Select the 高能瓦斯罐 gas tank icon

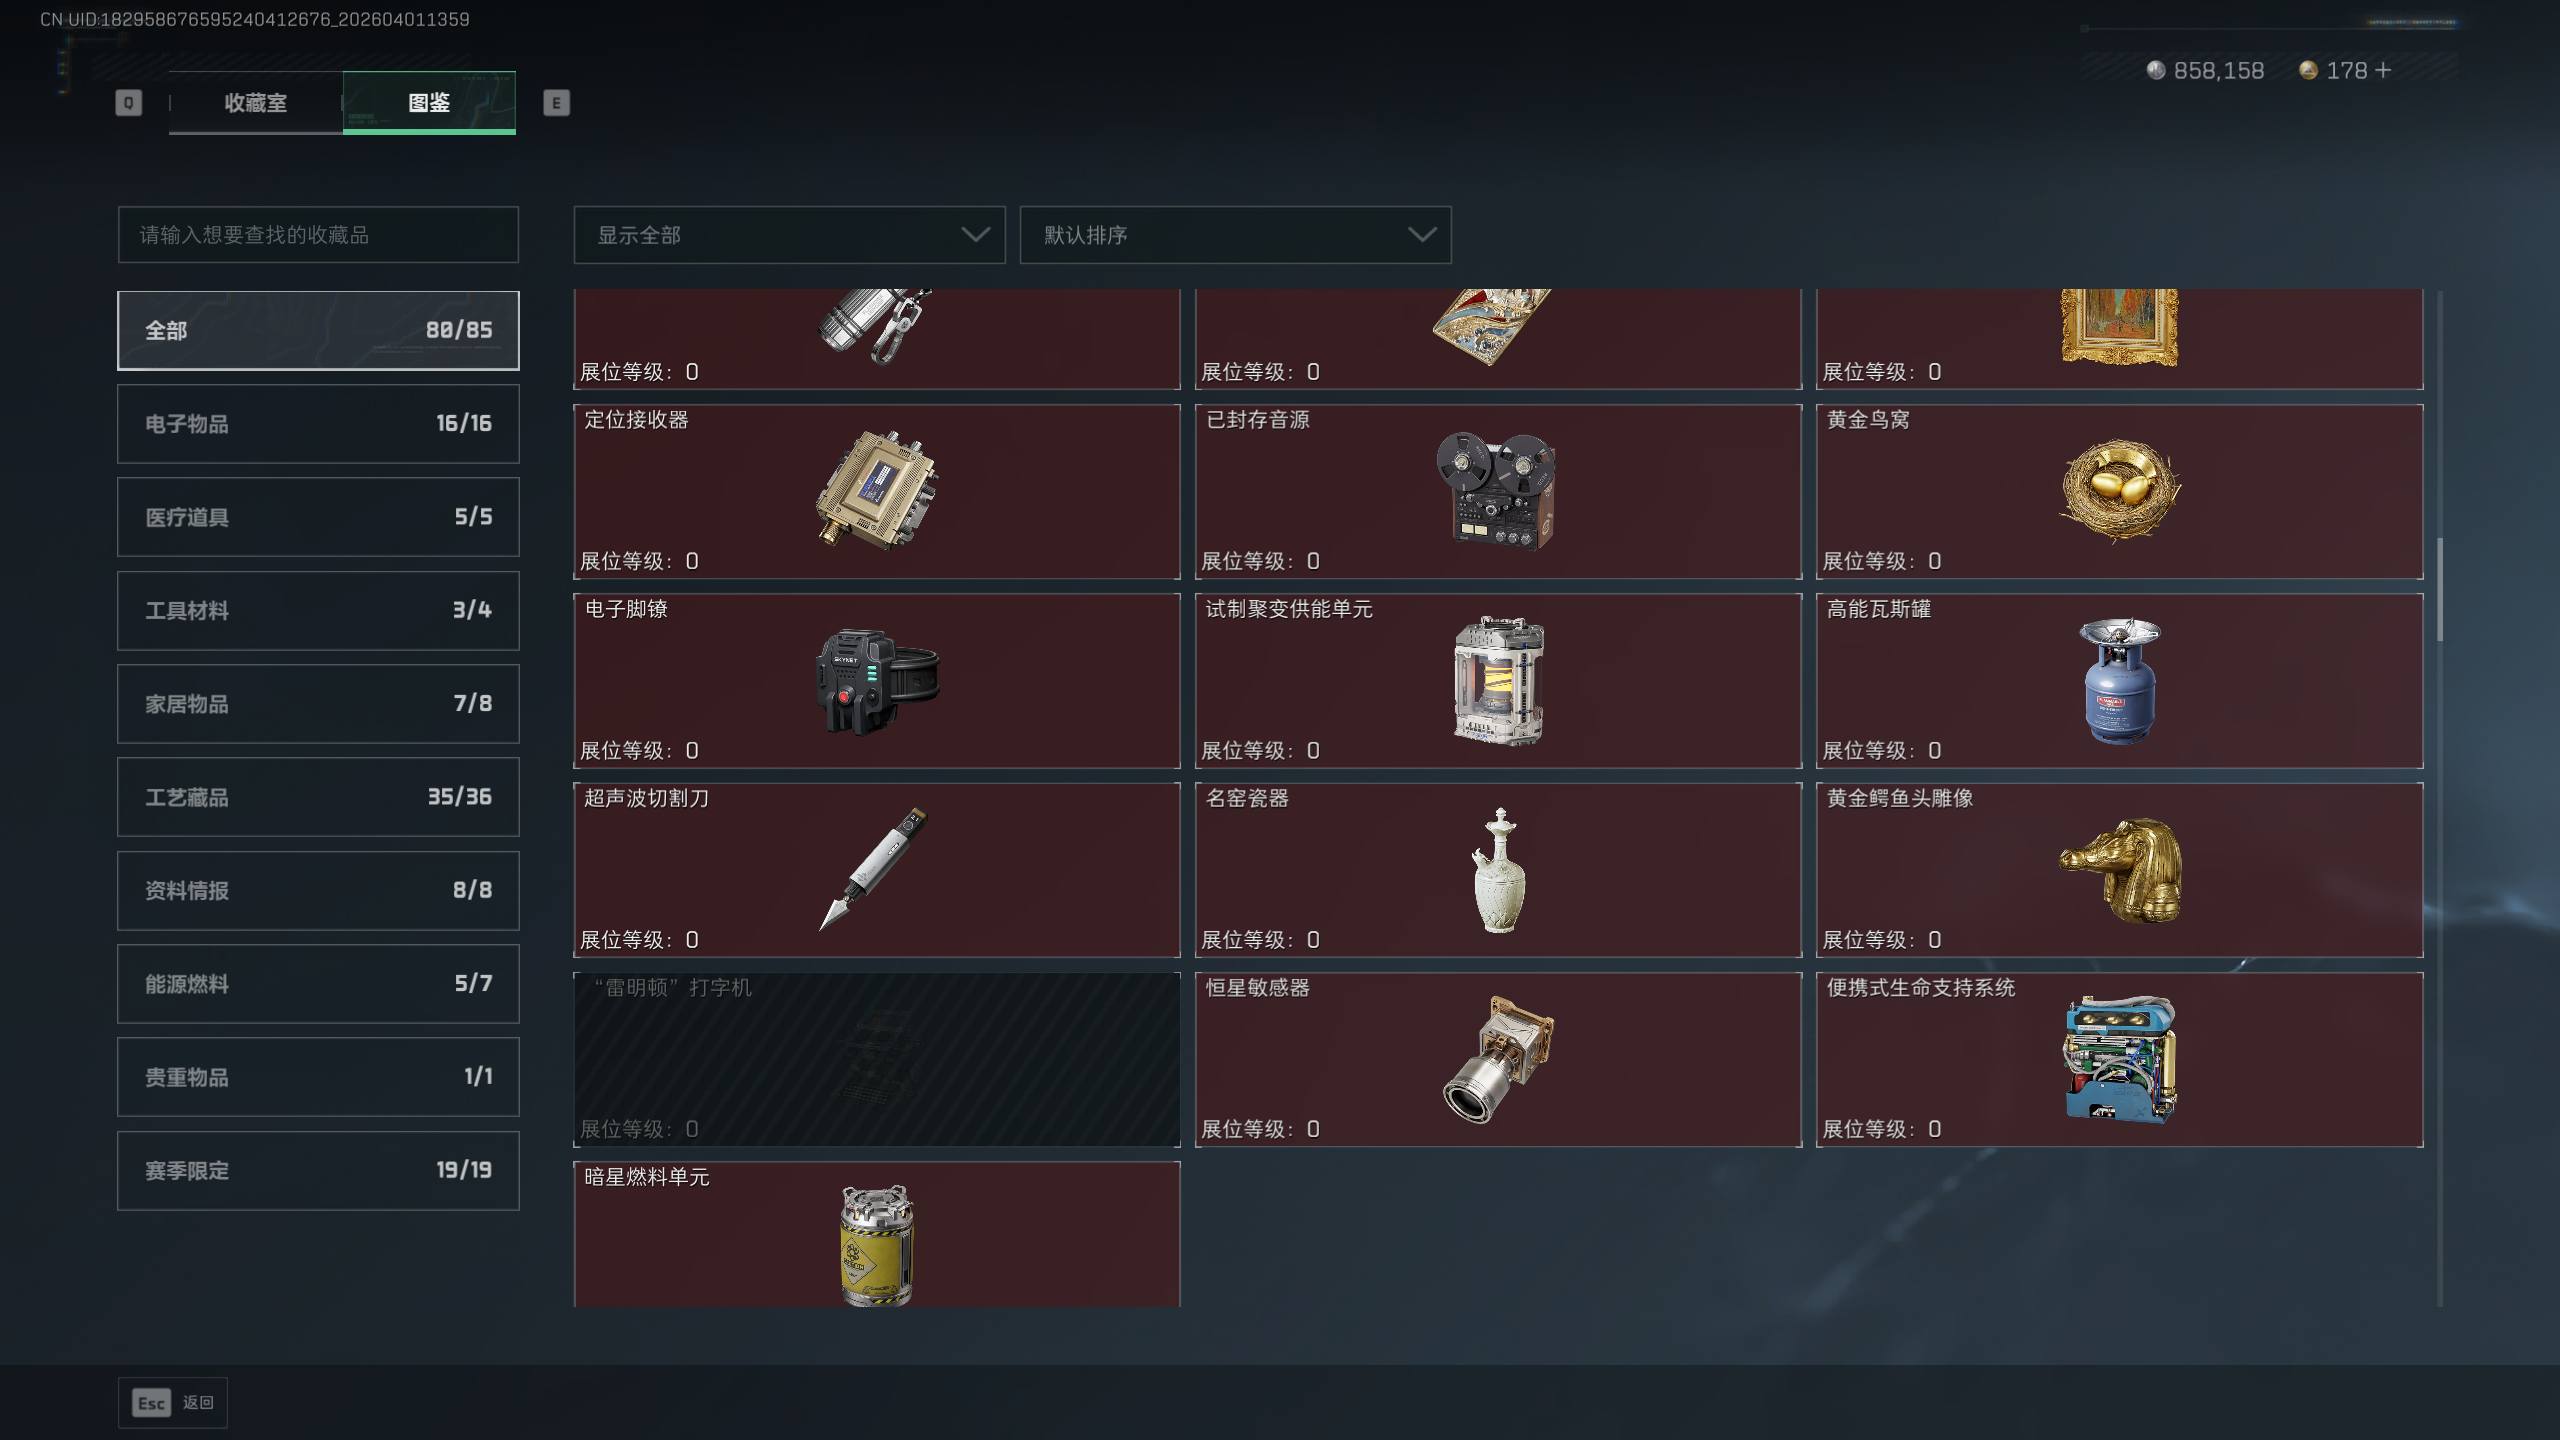pyautogui.click(x=2119, y=680)
